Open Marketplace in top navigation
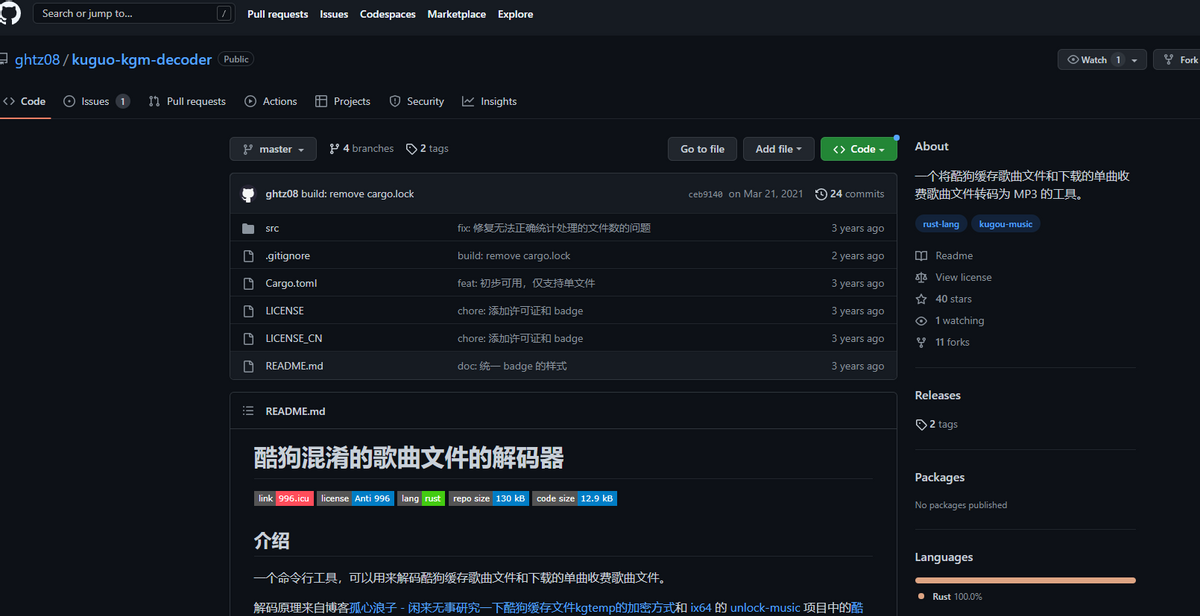1200x616 pixels. pos(456,14)
